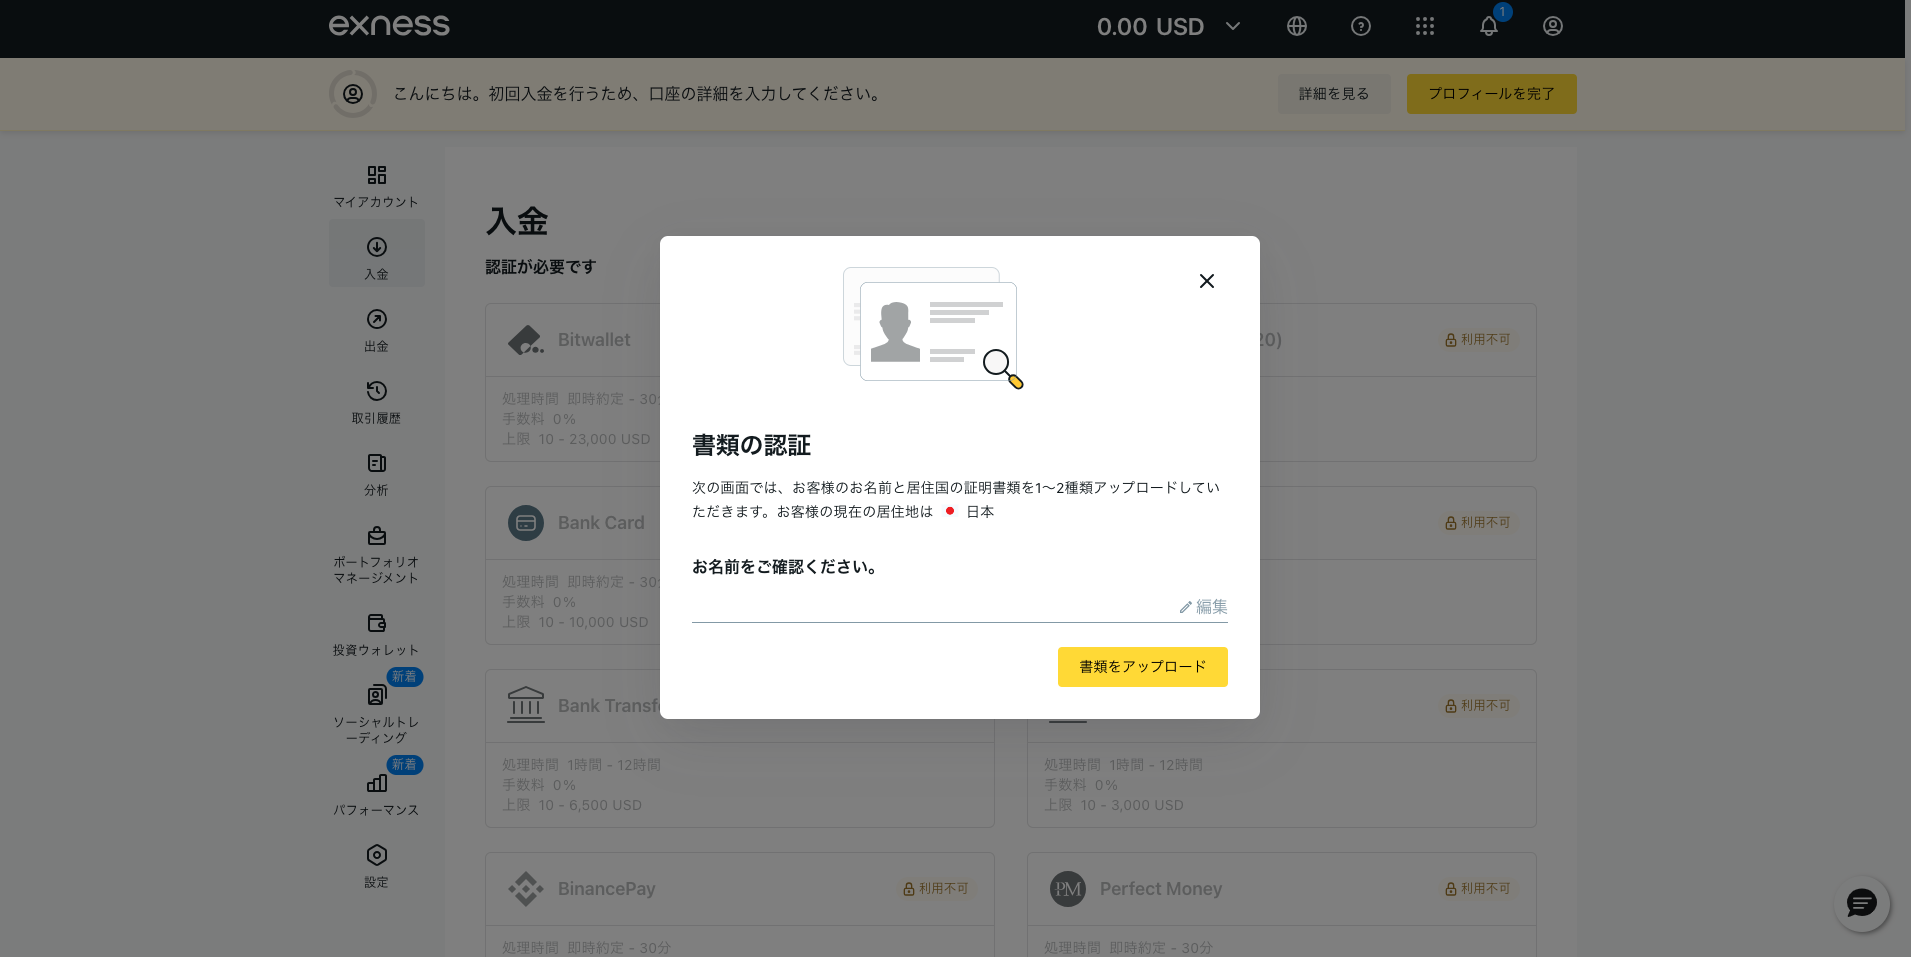The height and width of the screenshot is (957, 1911).
Task: Open the apps grid menu icon
Action: (1425, 27)
